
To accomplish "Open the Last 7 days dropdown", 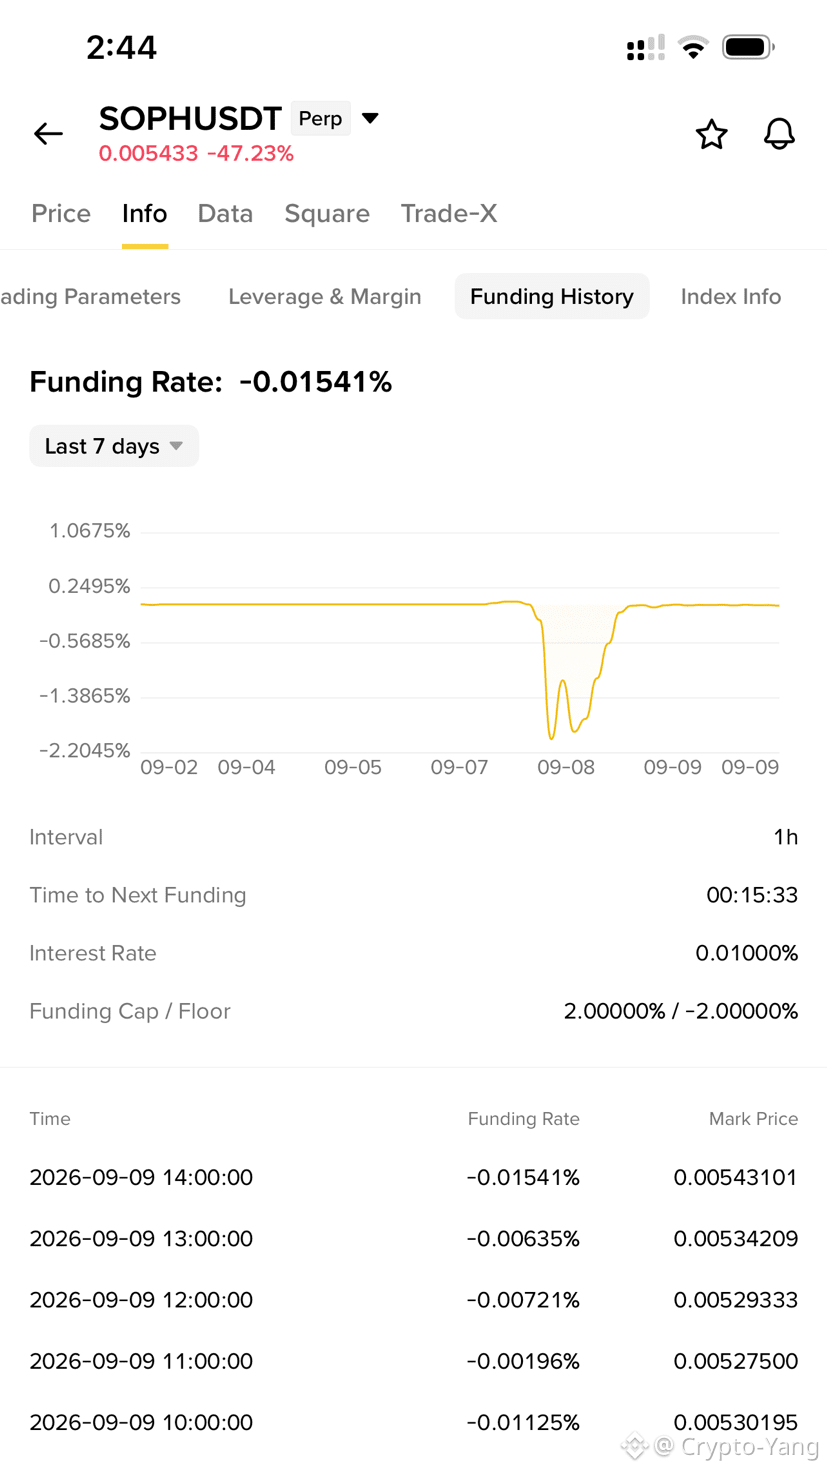I will (x=114, y=446).
